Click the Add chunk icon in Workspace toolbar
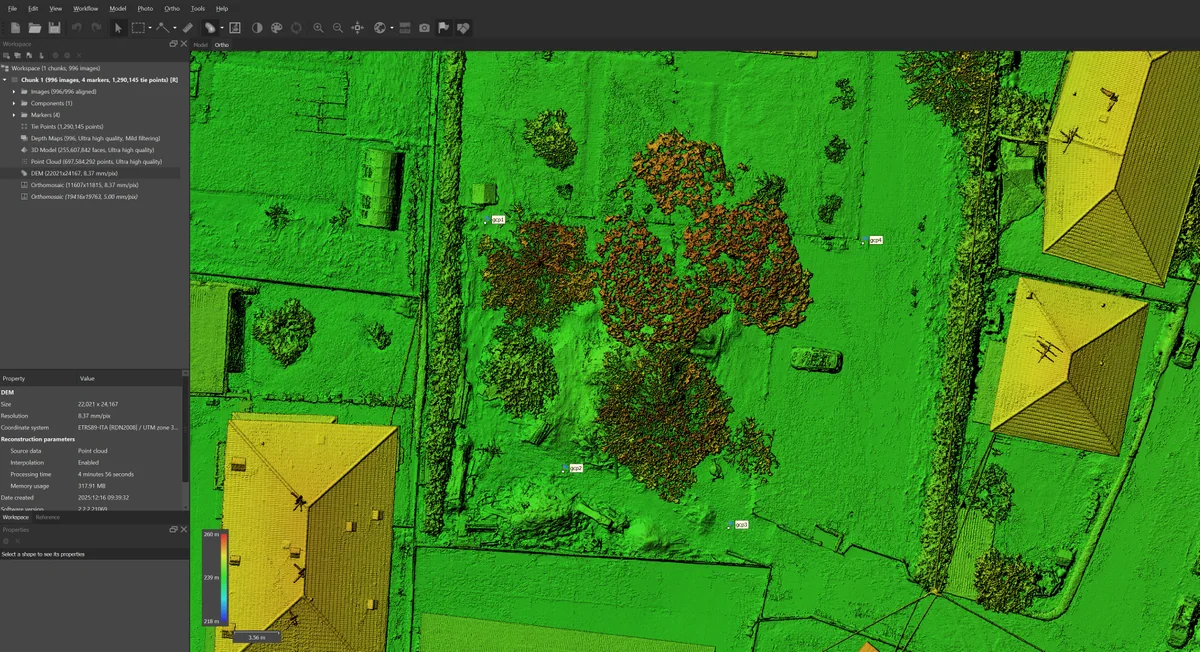 (x=6, y=55)
